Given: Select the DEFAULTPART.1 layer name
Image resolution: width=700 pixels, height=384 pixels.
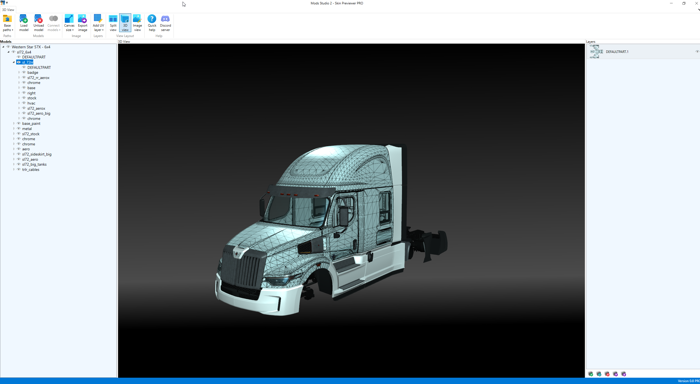Looking at the screenshot, I should [617, 52].
